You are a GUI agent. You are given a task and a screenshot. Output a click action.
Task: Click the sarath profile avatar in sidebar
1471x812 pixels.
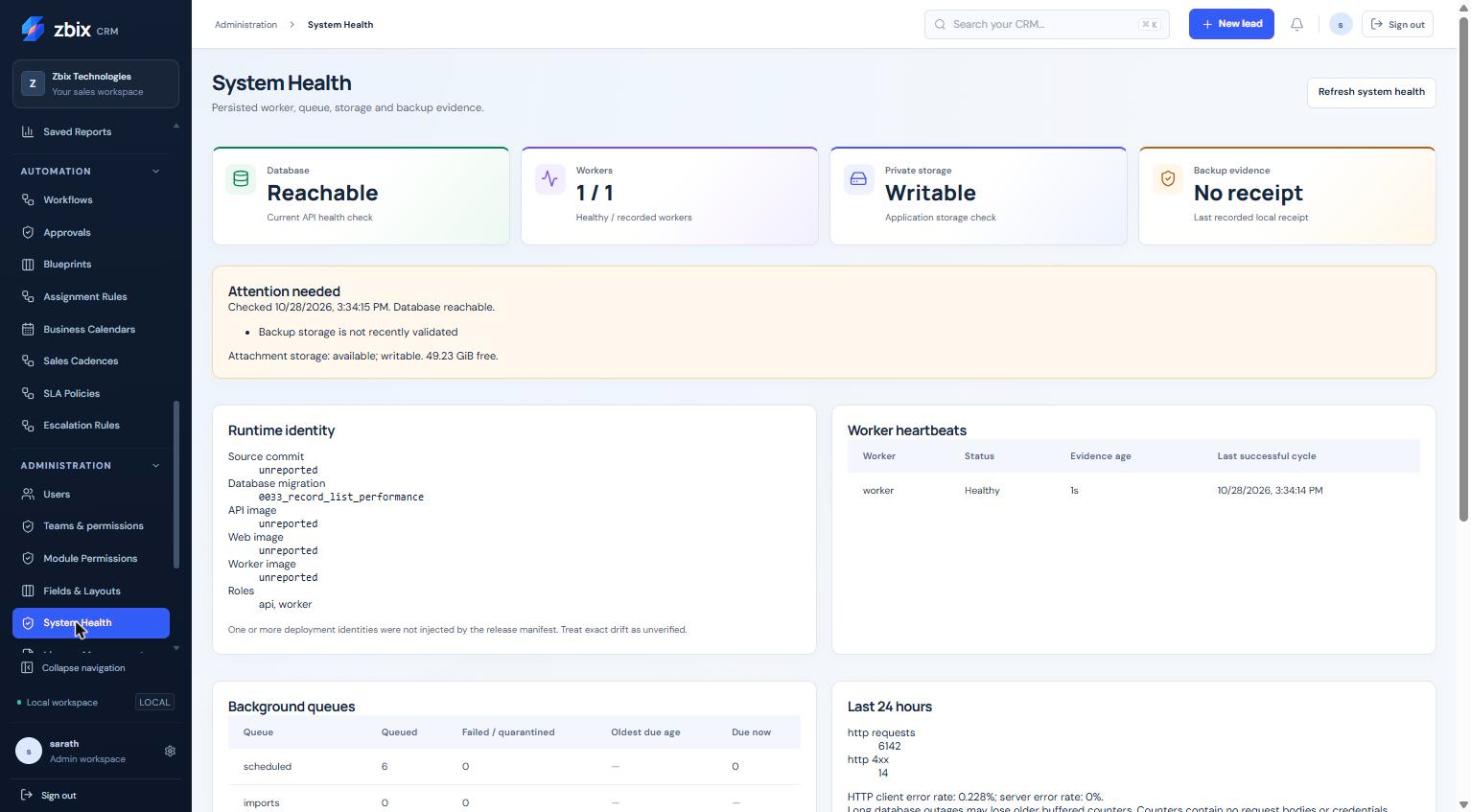(28, 751)
